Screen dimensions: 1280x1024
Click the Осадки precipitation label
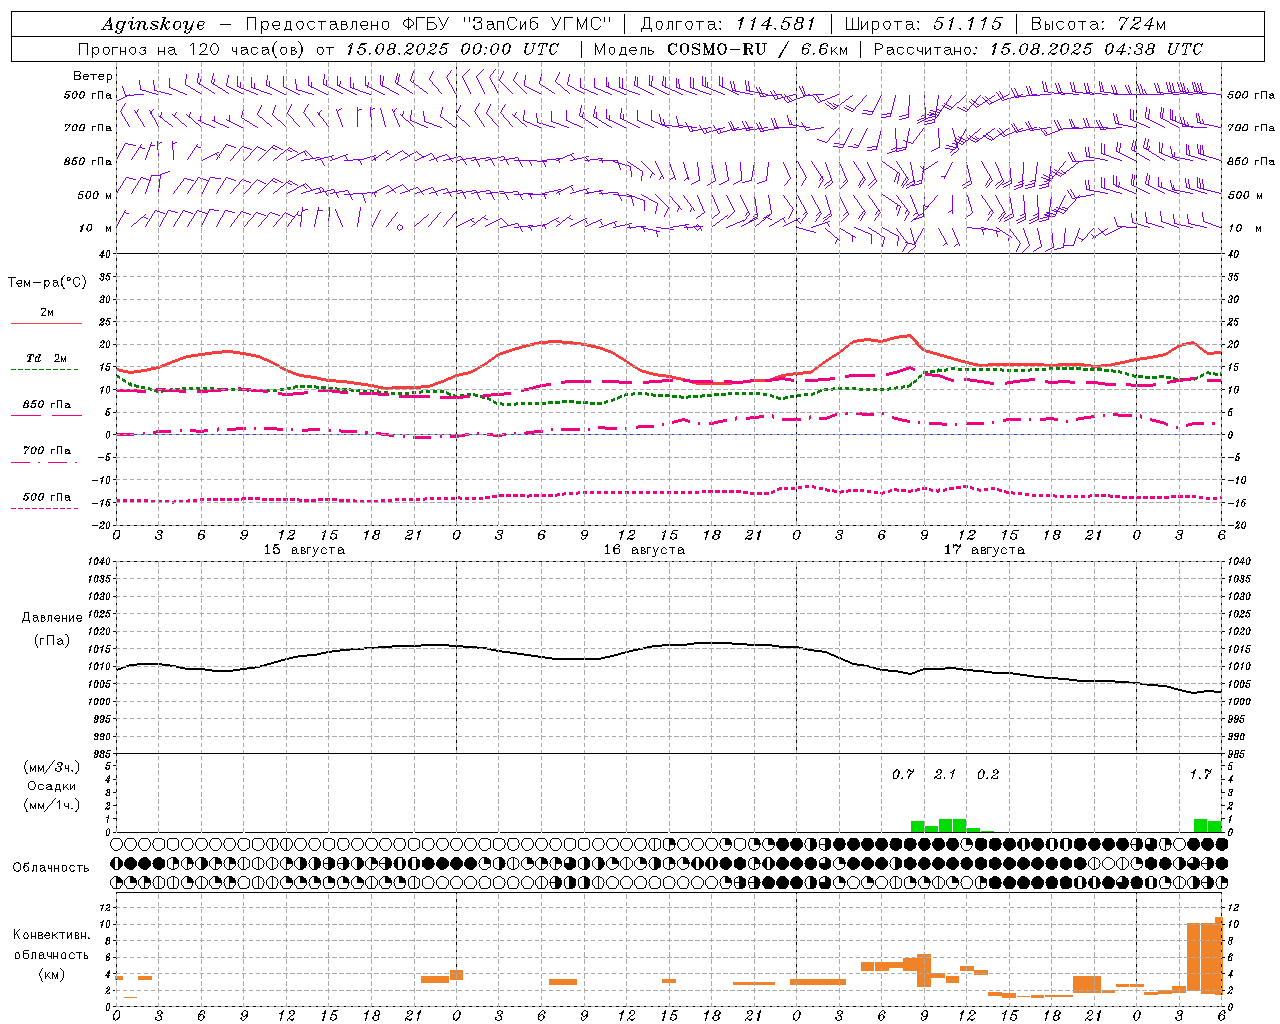pyautogui.click(x=52, y=786)
